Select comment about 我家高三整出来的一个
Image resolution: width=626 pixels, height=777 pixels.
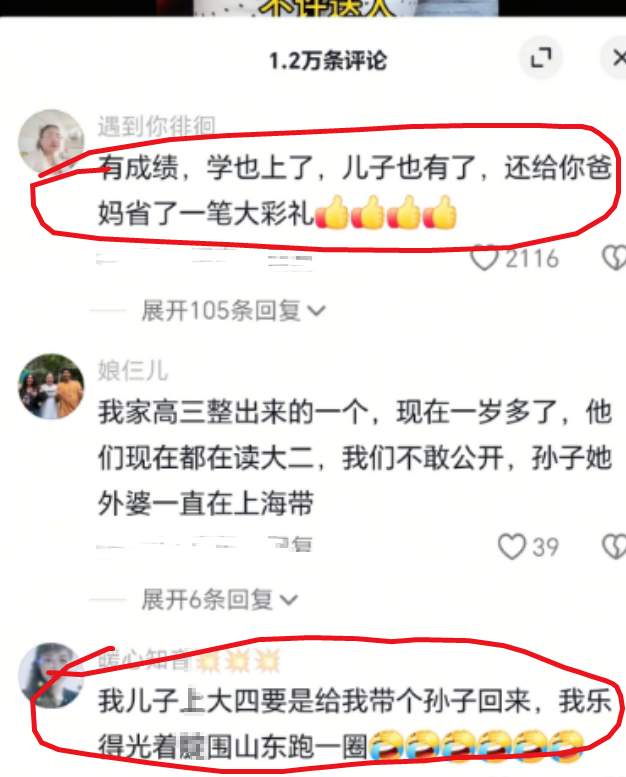(x=354, y=457)
